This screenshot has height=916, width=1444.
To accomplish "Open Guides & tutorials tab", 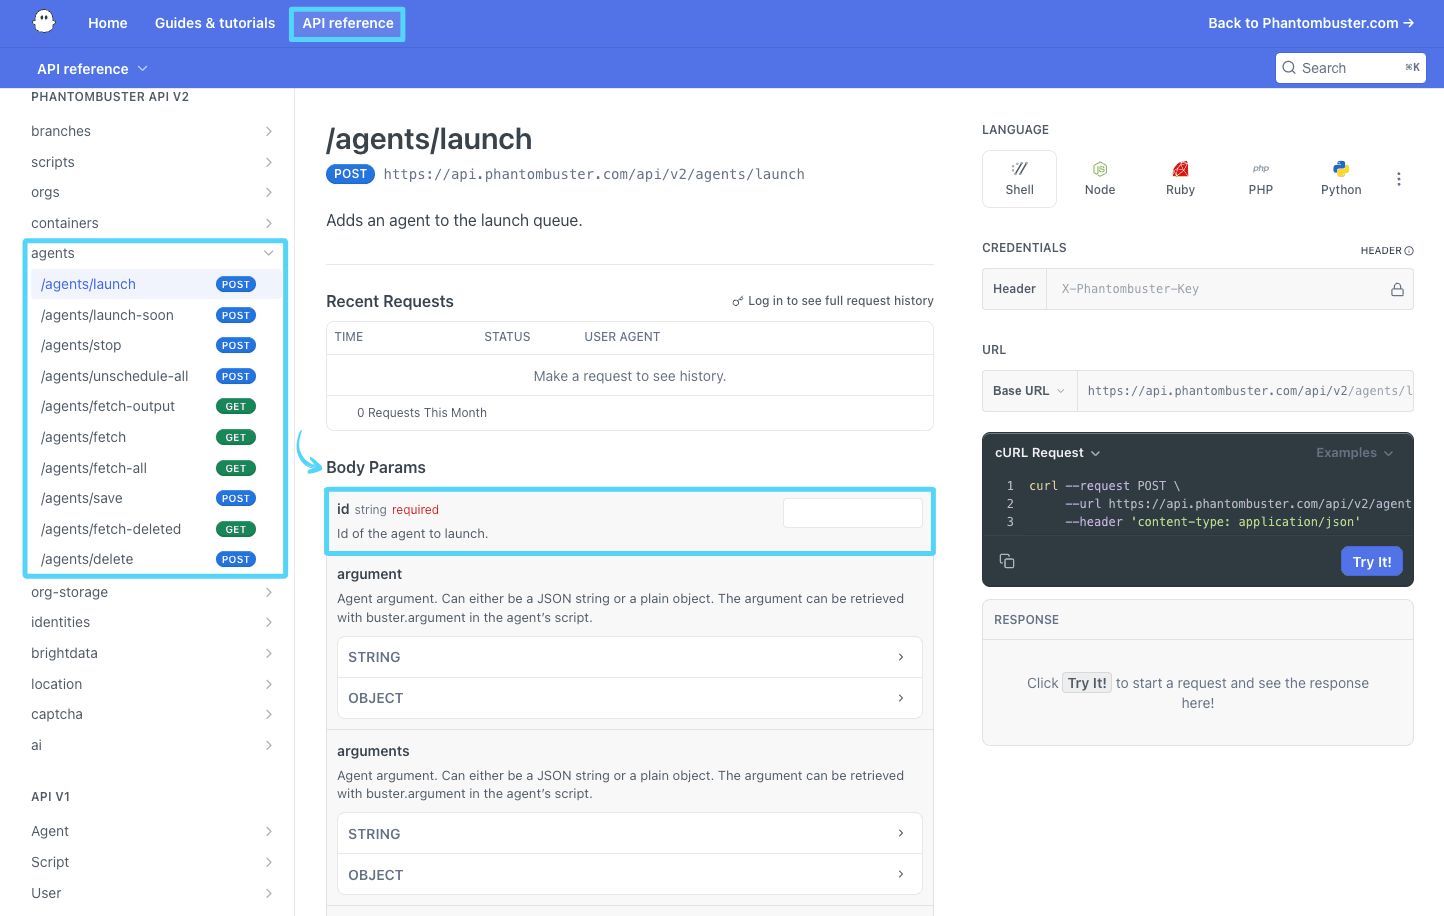I will click(x=215, y=23).
